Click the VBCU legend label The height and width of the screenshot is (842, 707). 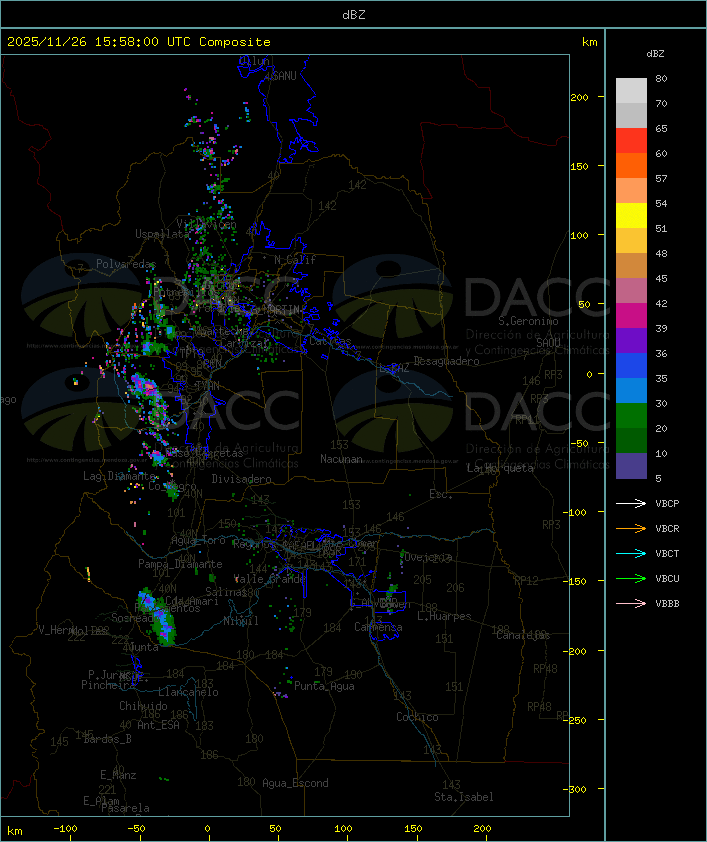point(667,579)
